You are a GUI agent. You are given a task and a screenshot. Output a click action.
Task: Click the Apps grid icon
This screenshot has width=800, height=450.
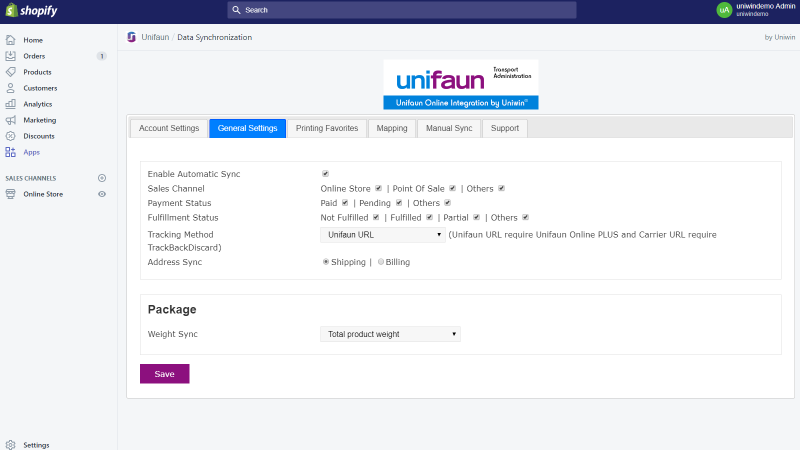click(11, 152)
